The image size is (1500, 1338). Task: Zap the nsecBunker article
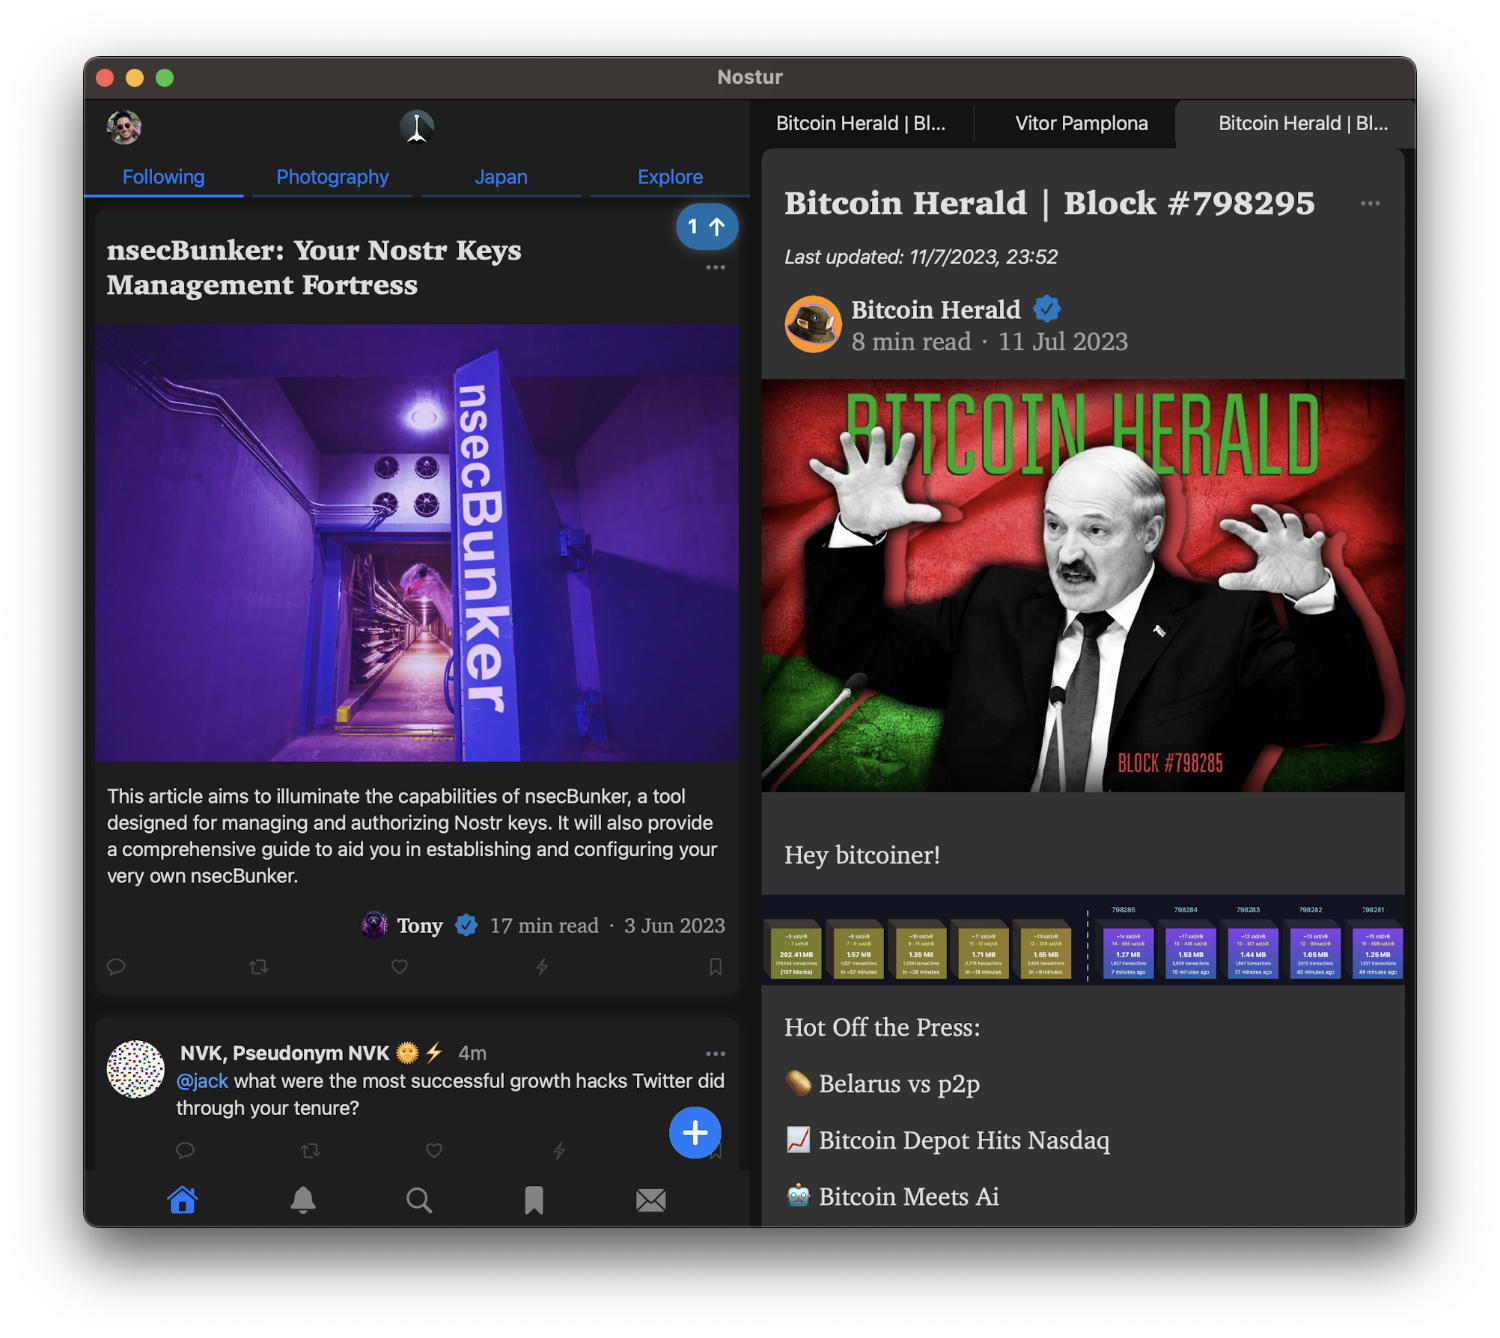541,967
